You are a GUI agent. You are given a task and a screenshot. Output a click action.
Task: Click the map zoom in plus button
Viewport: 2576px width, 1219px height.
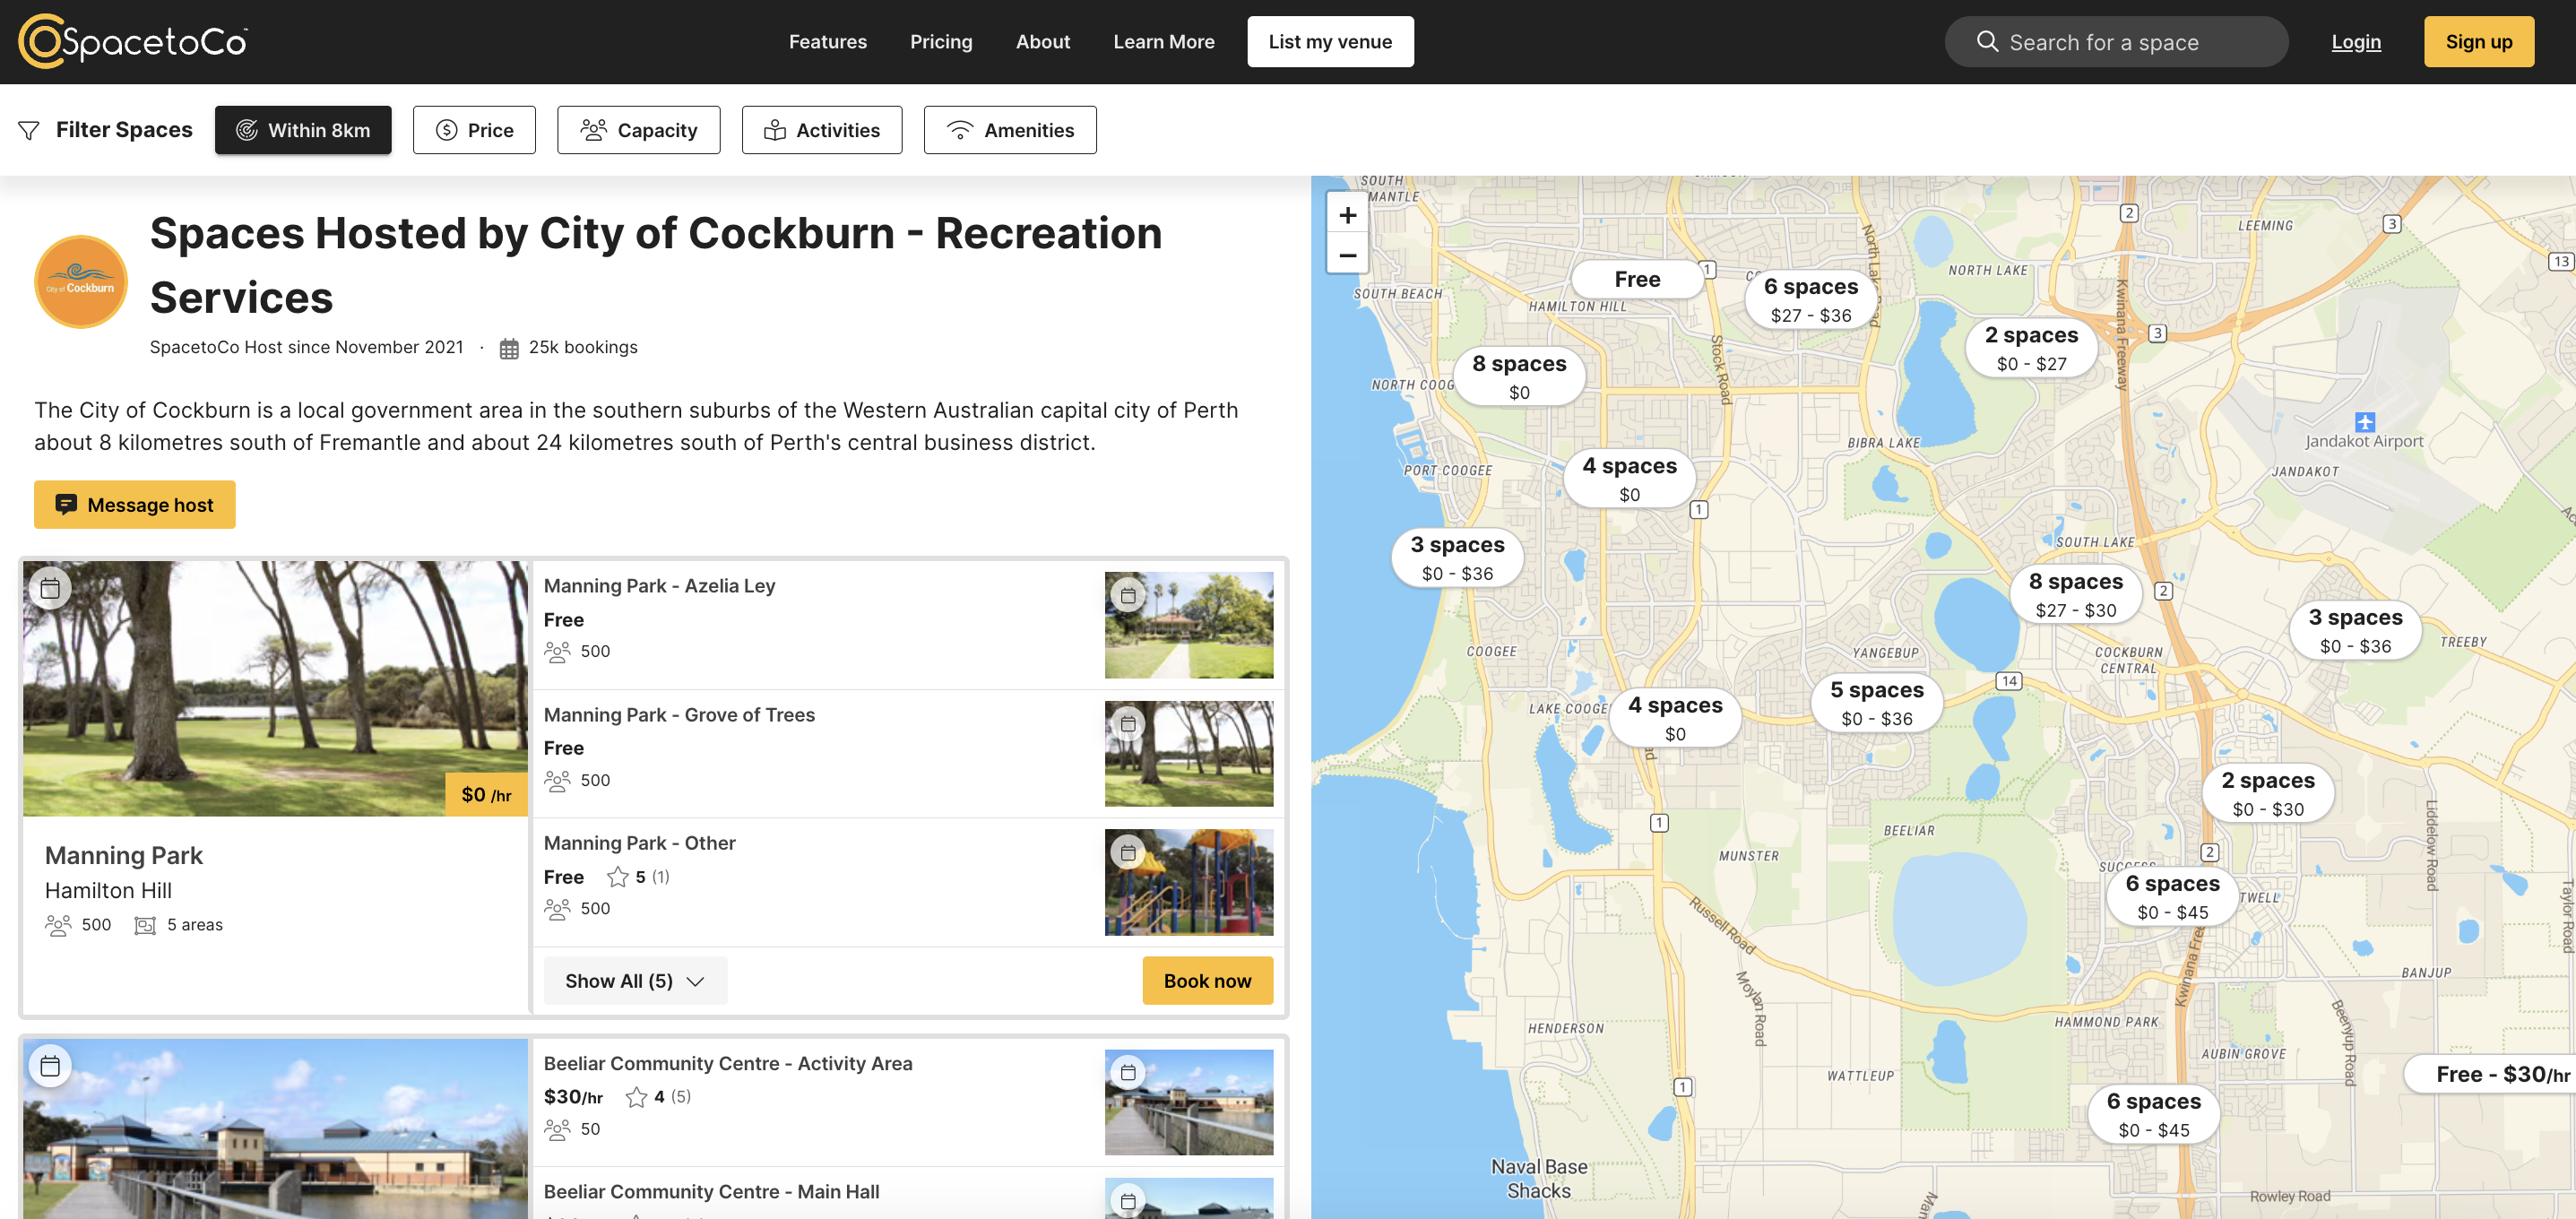tap(1347, 215)
